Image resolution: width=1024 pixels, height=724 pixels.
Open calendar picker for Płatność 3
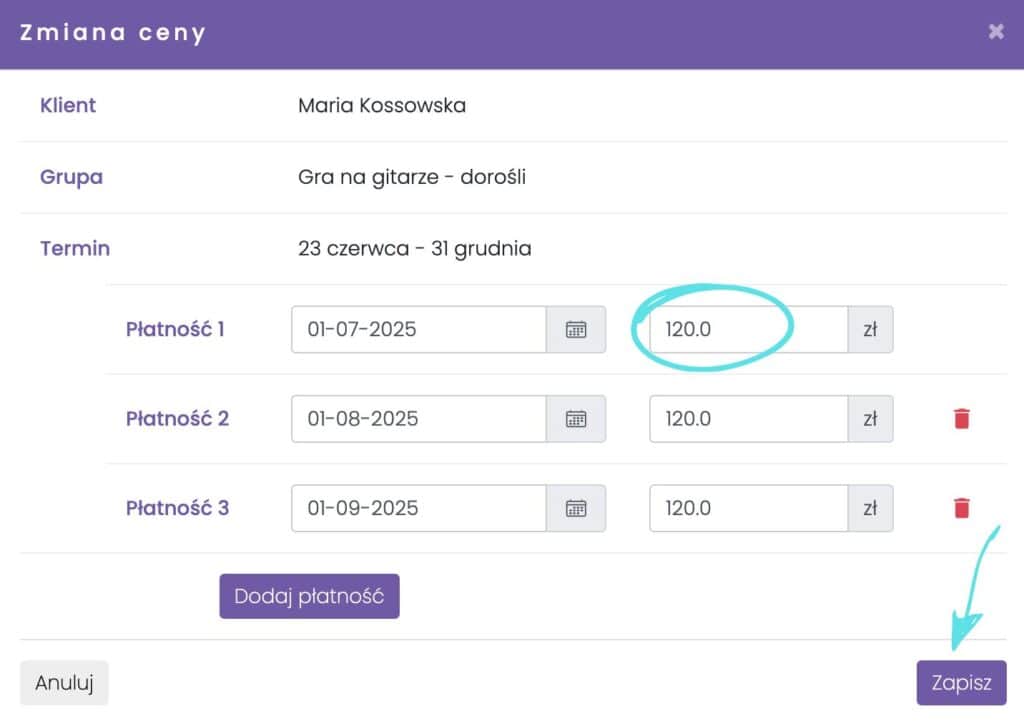point(576,509)
